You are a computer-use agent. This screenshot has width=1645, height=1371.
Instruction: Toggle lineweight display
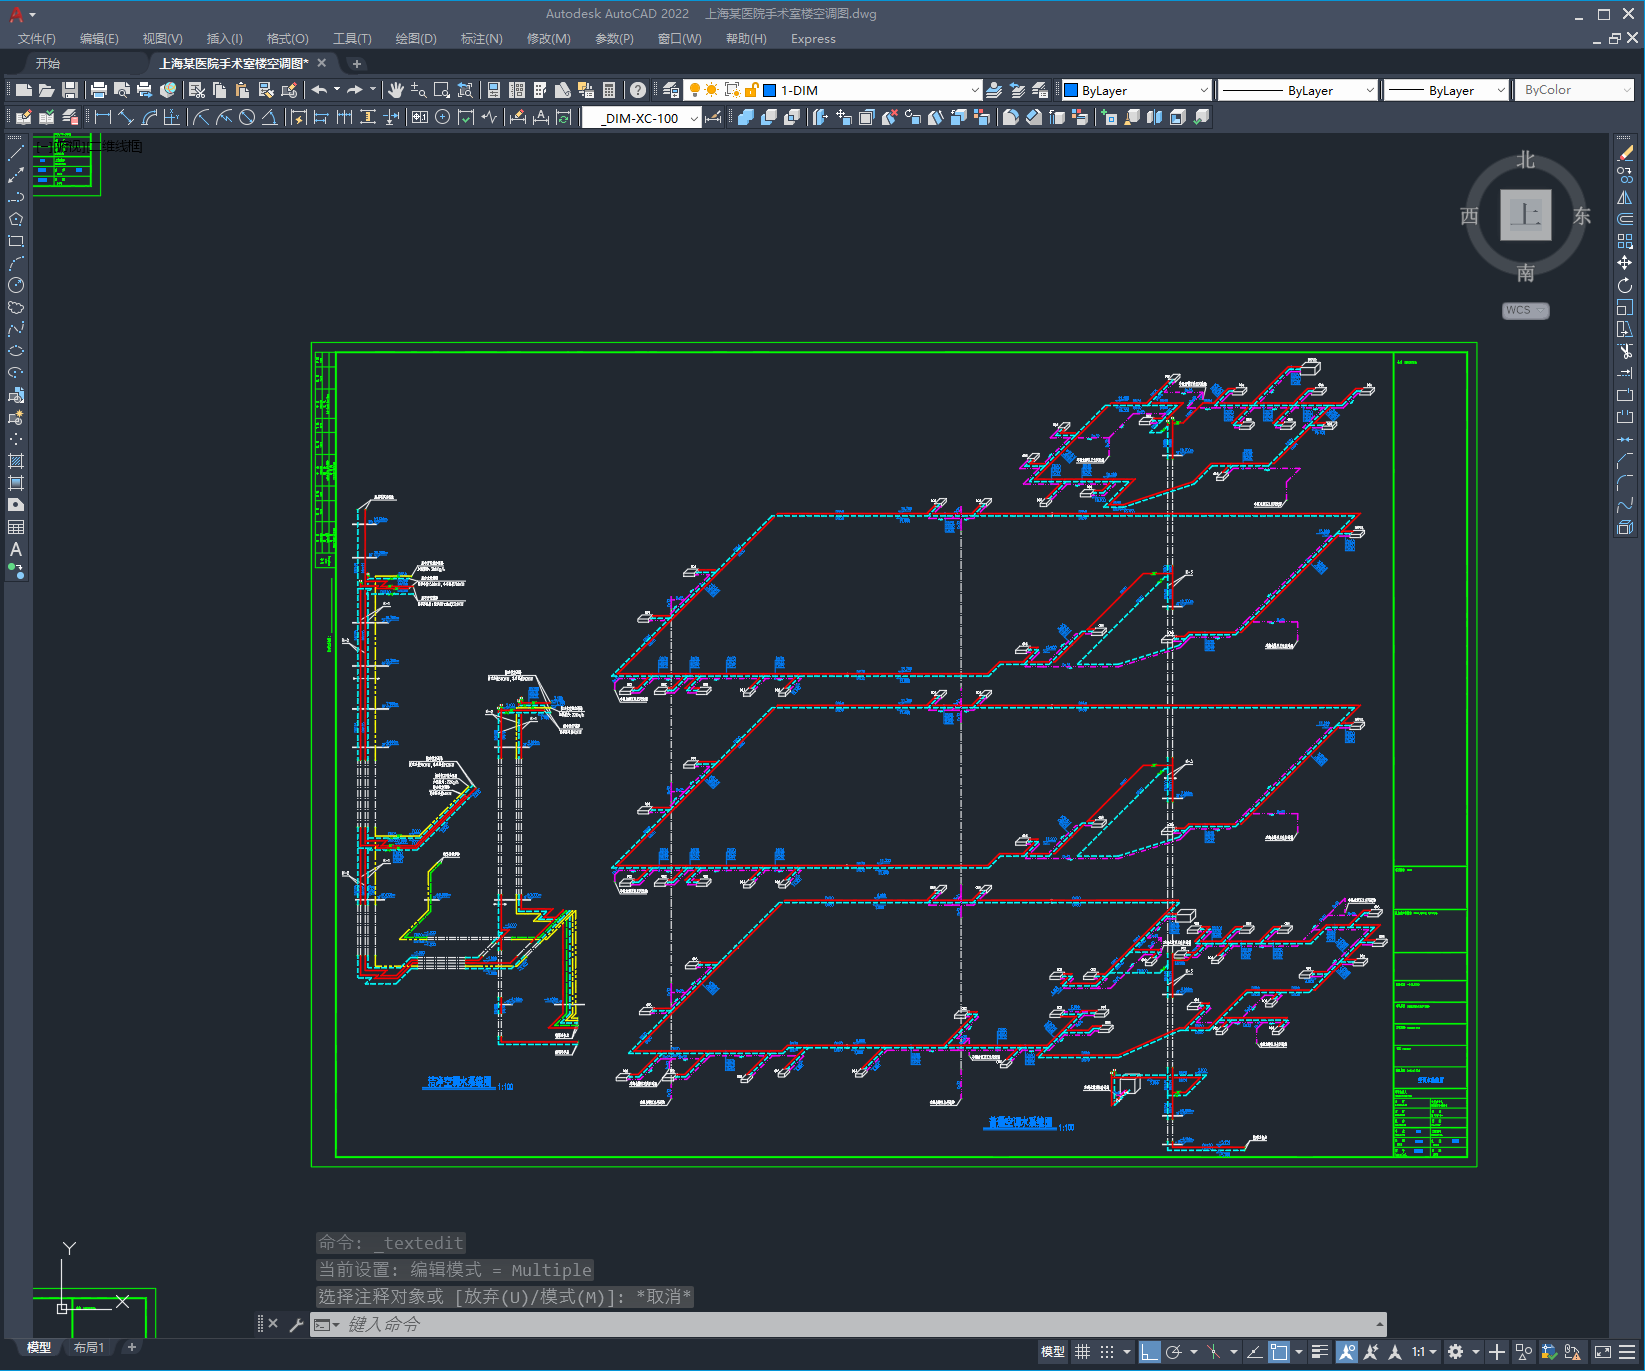(1320, 1352)
